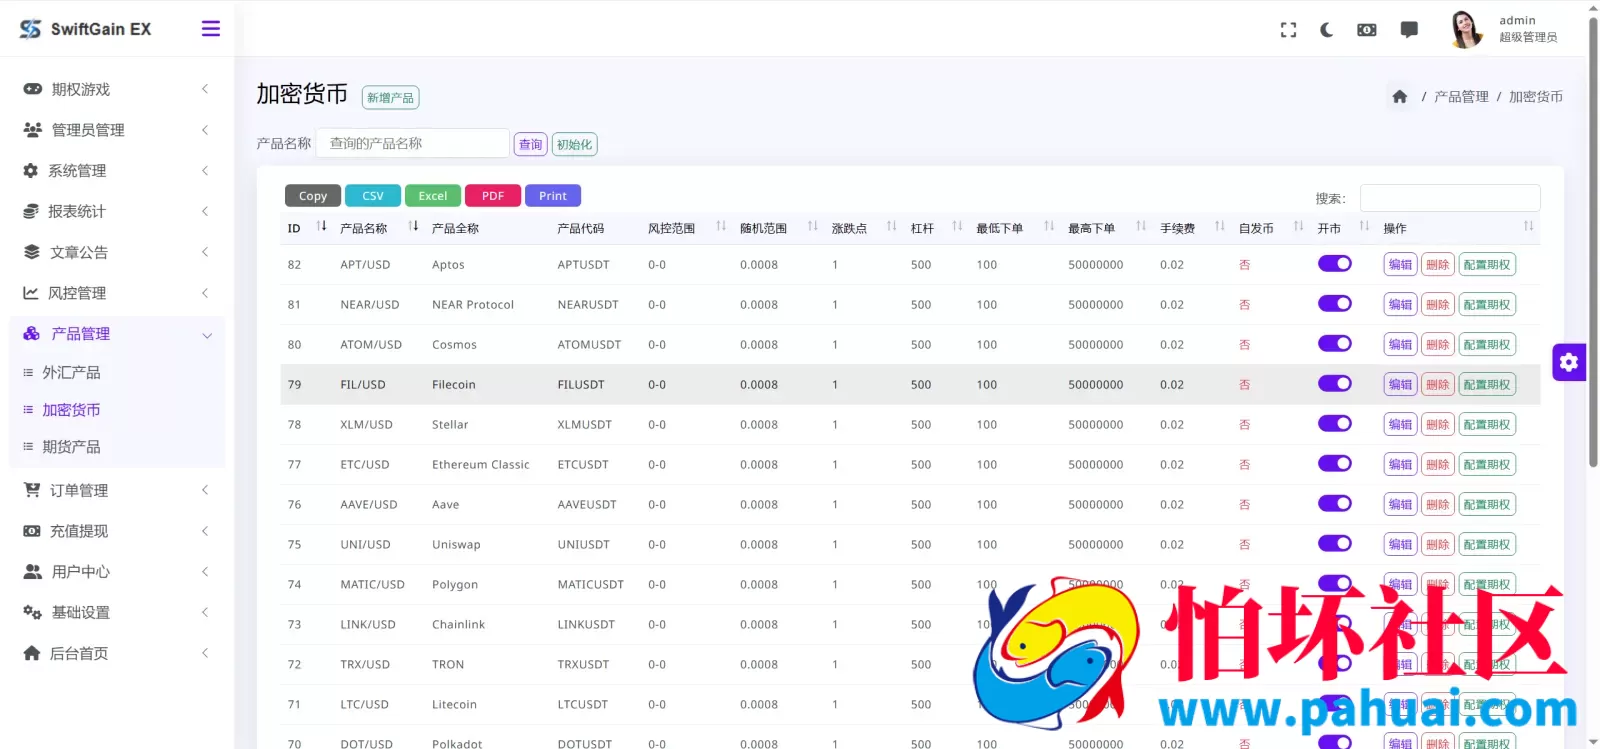Expand the 订单管理 menu chevron
The width and height of the screenshot is (1600, 749).
[205, 490]
